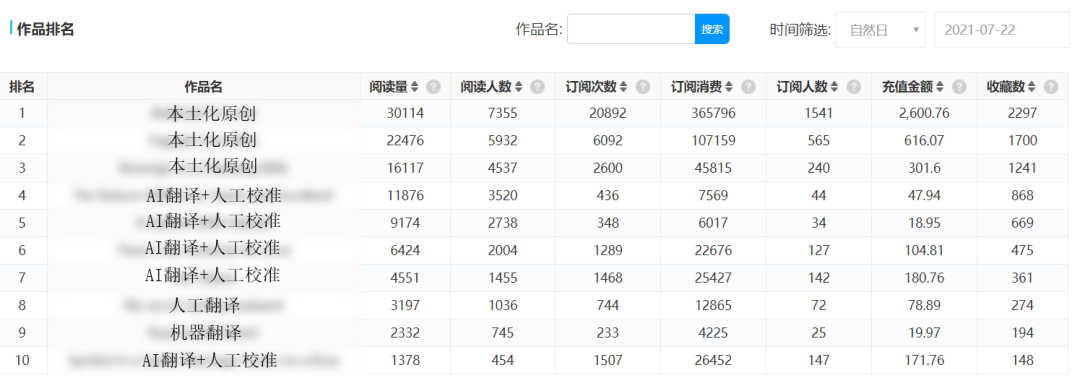1080x386 pixels.
Task: Select the rank 2 本土化原创 work name
Action: 212,141
